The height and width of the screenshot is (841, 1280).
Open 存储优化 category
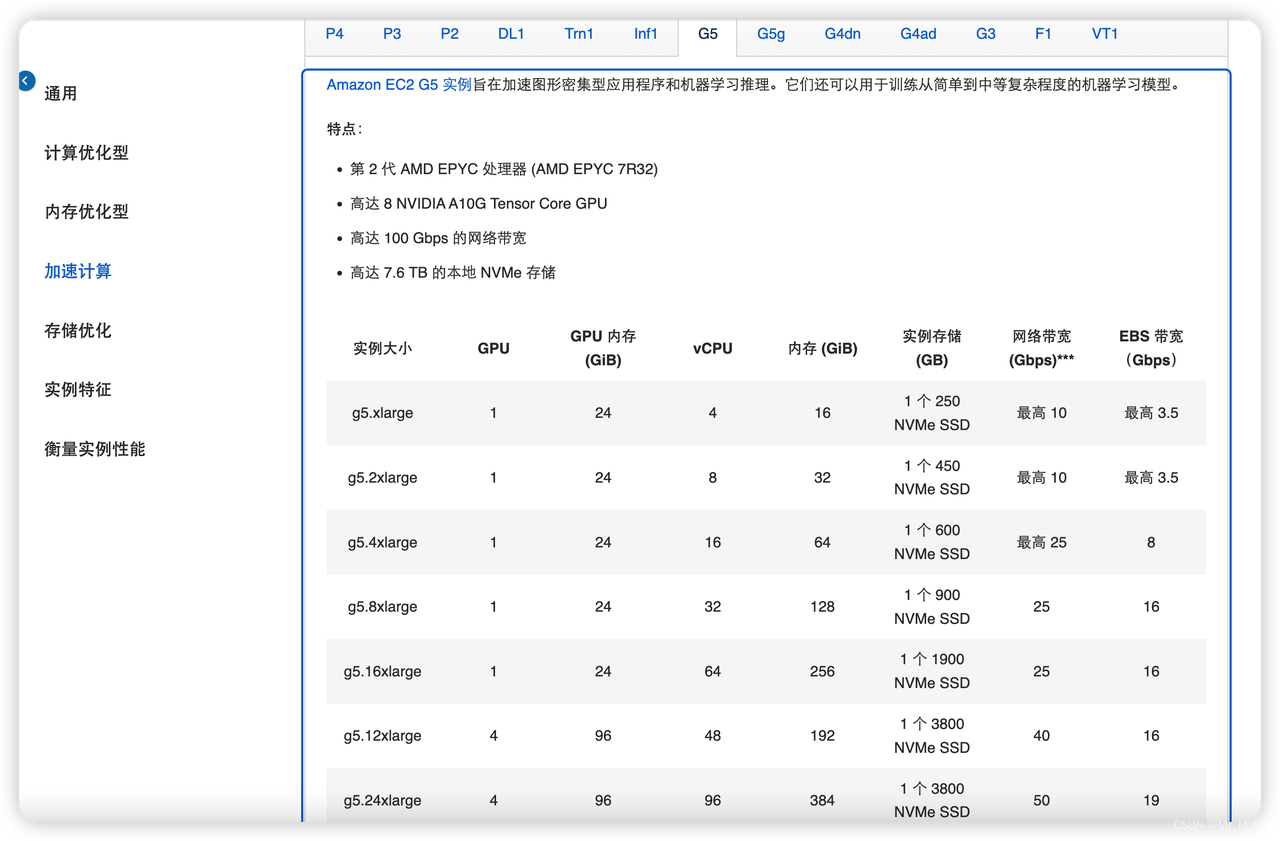click(x=78, y=330)
